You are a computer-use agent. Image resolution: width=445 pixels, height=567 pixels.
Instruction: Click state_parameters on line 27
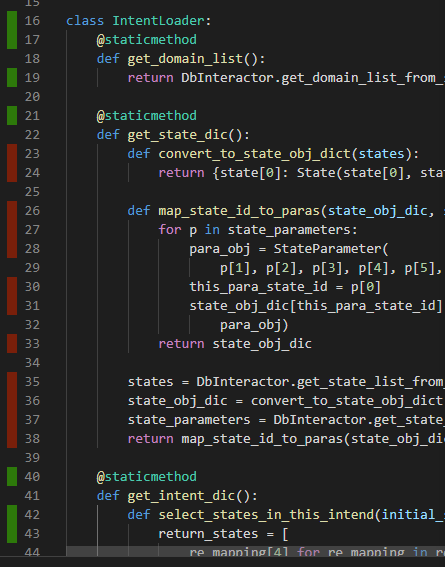pos(289,230)
